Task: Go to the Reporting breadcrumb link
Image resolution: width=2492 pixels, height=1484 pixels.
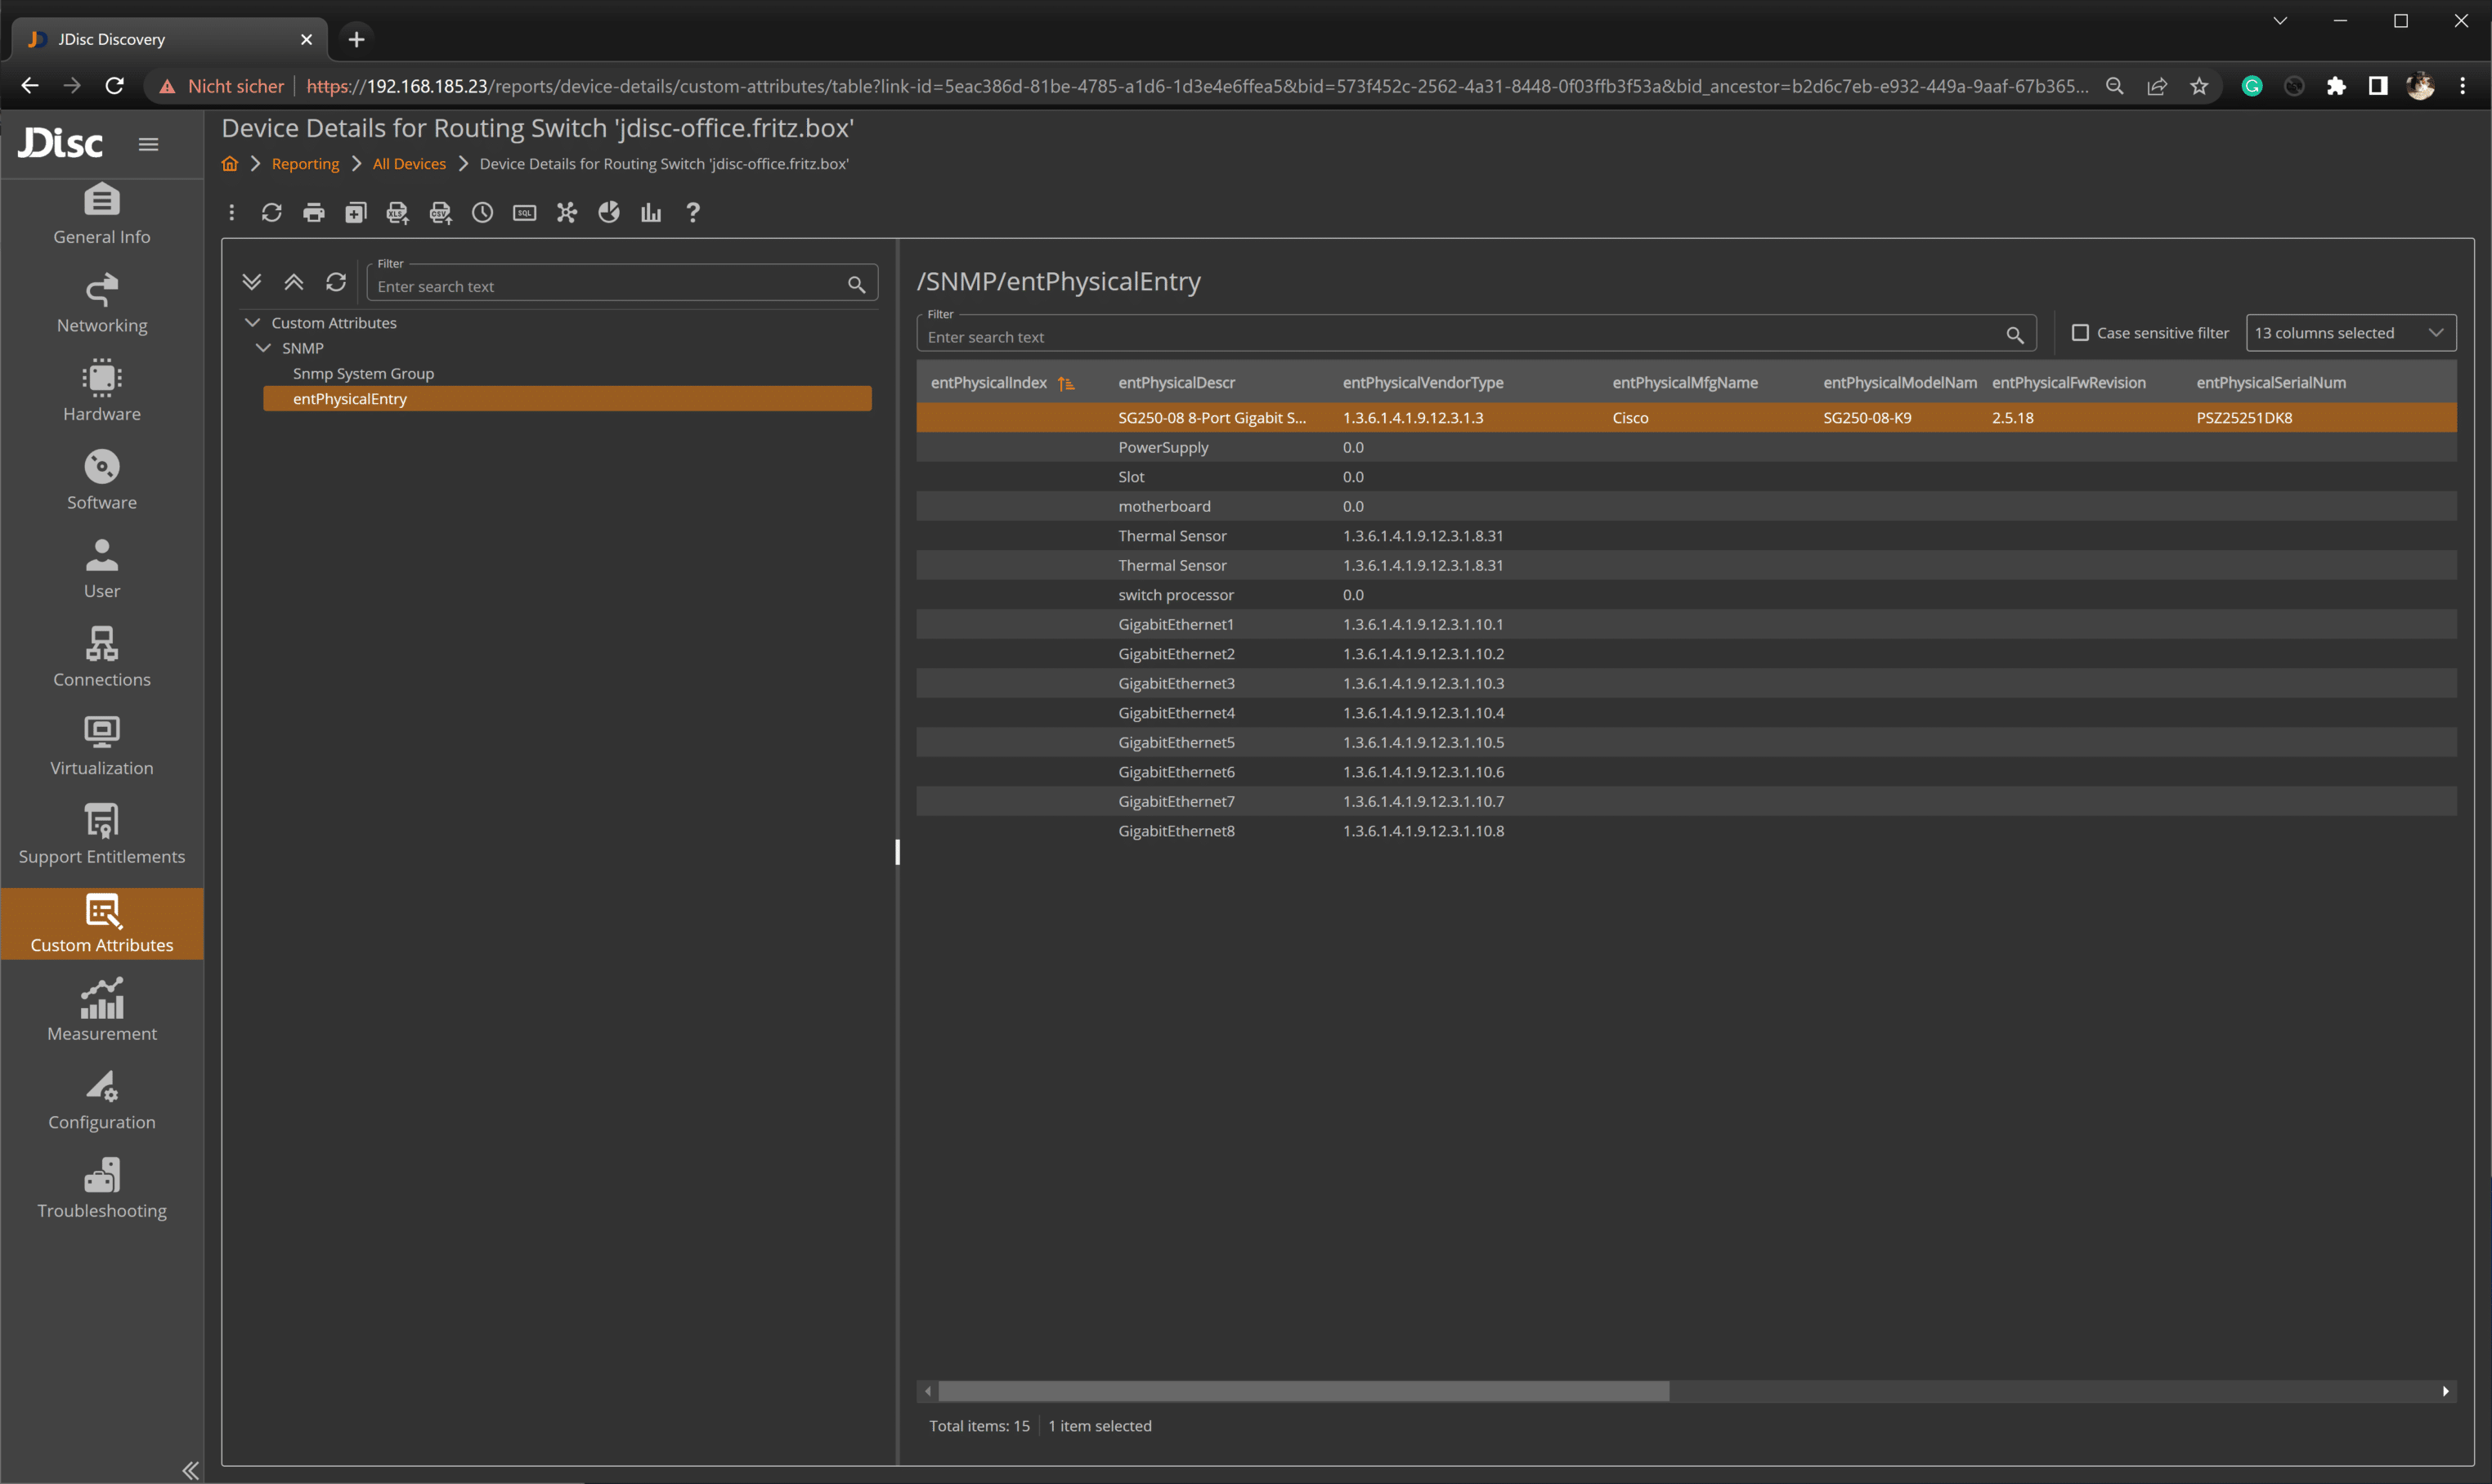Action: point(305,163)
